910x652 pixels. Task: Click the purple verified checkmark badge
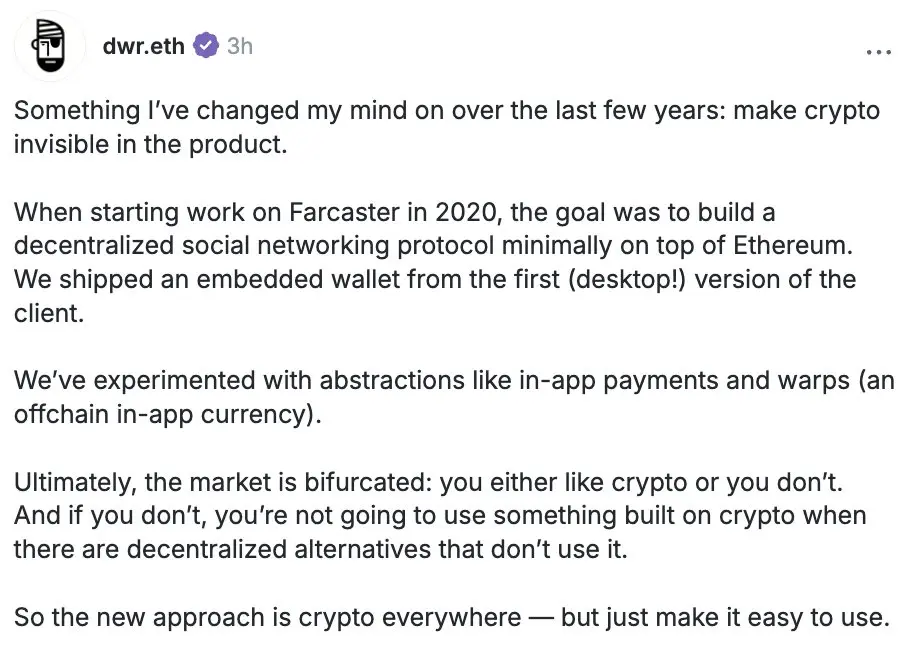pos(205,46)
